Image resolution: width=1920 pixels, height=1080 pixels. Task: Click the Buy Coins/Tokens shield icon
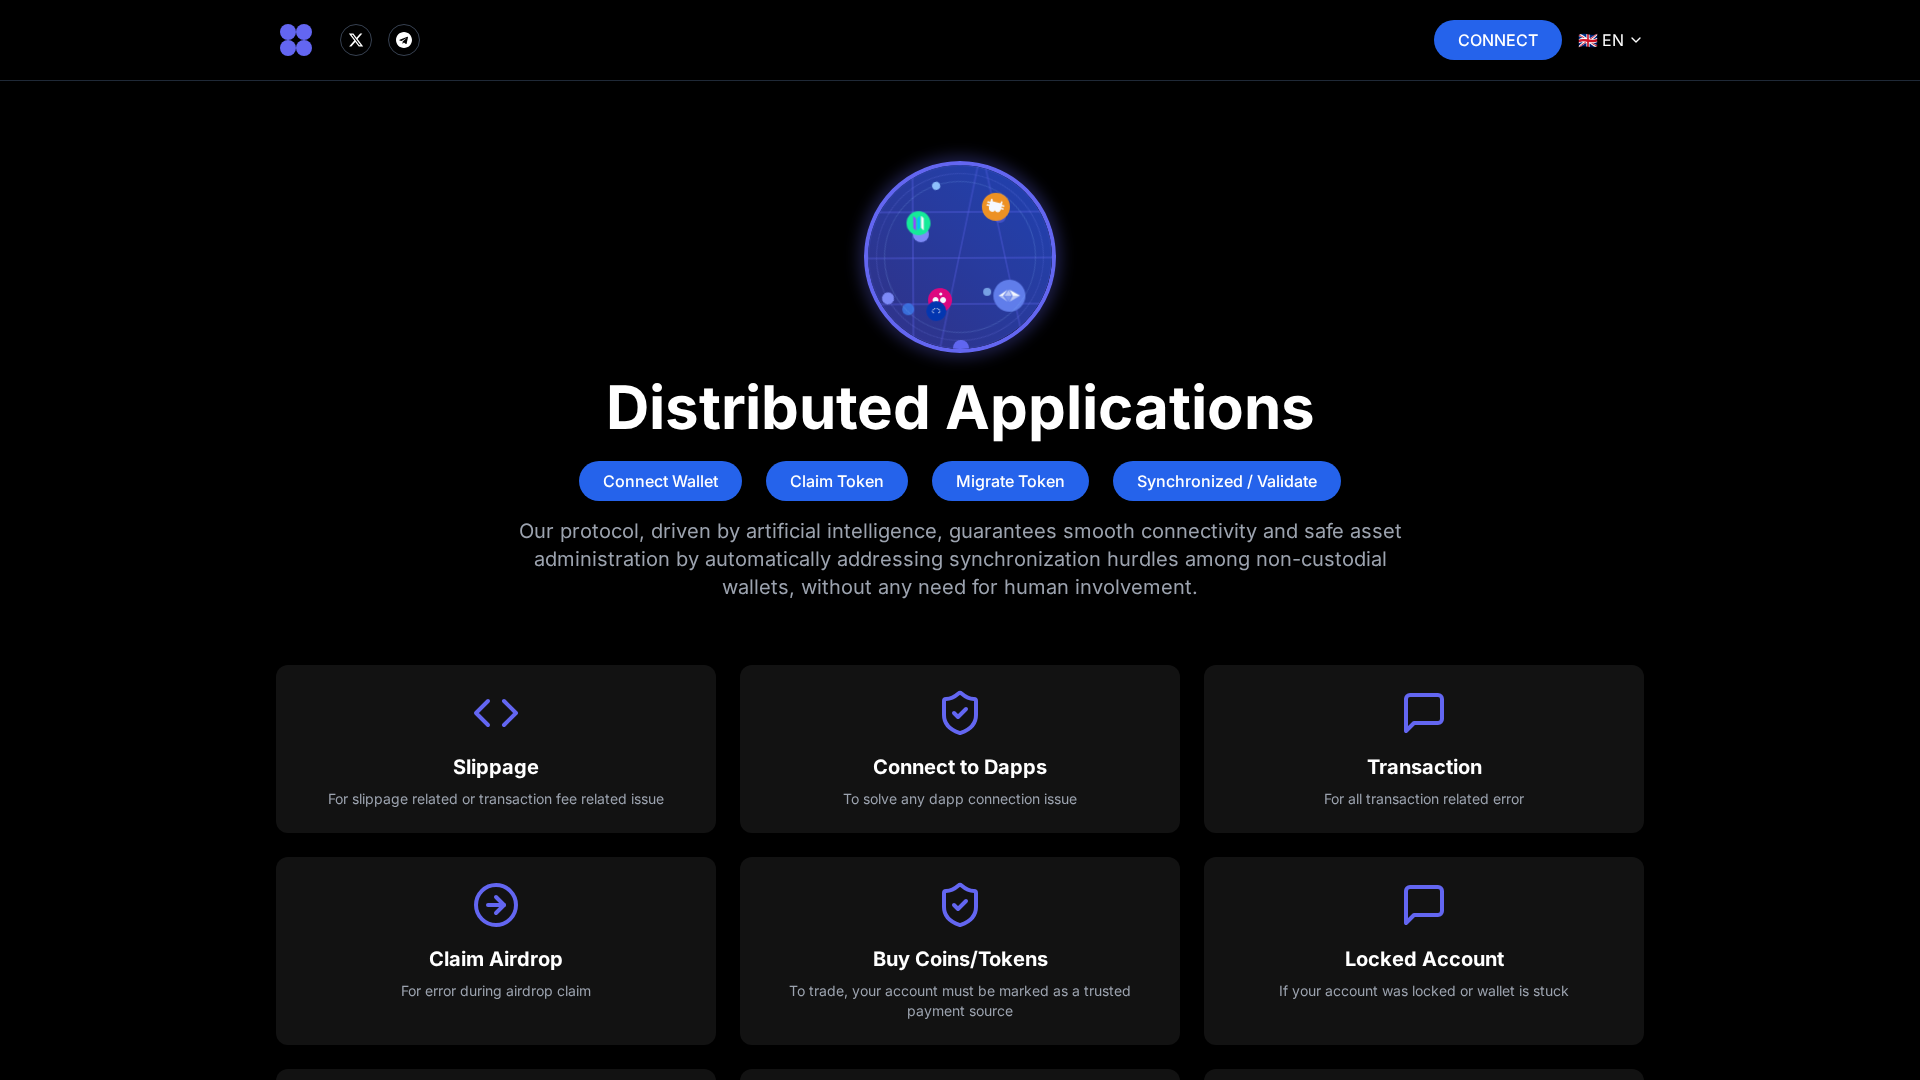click(960, 905)
